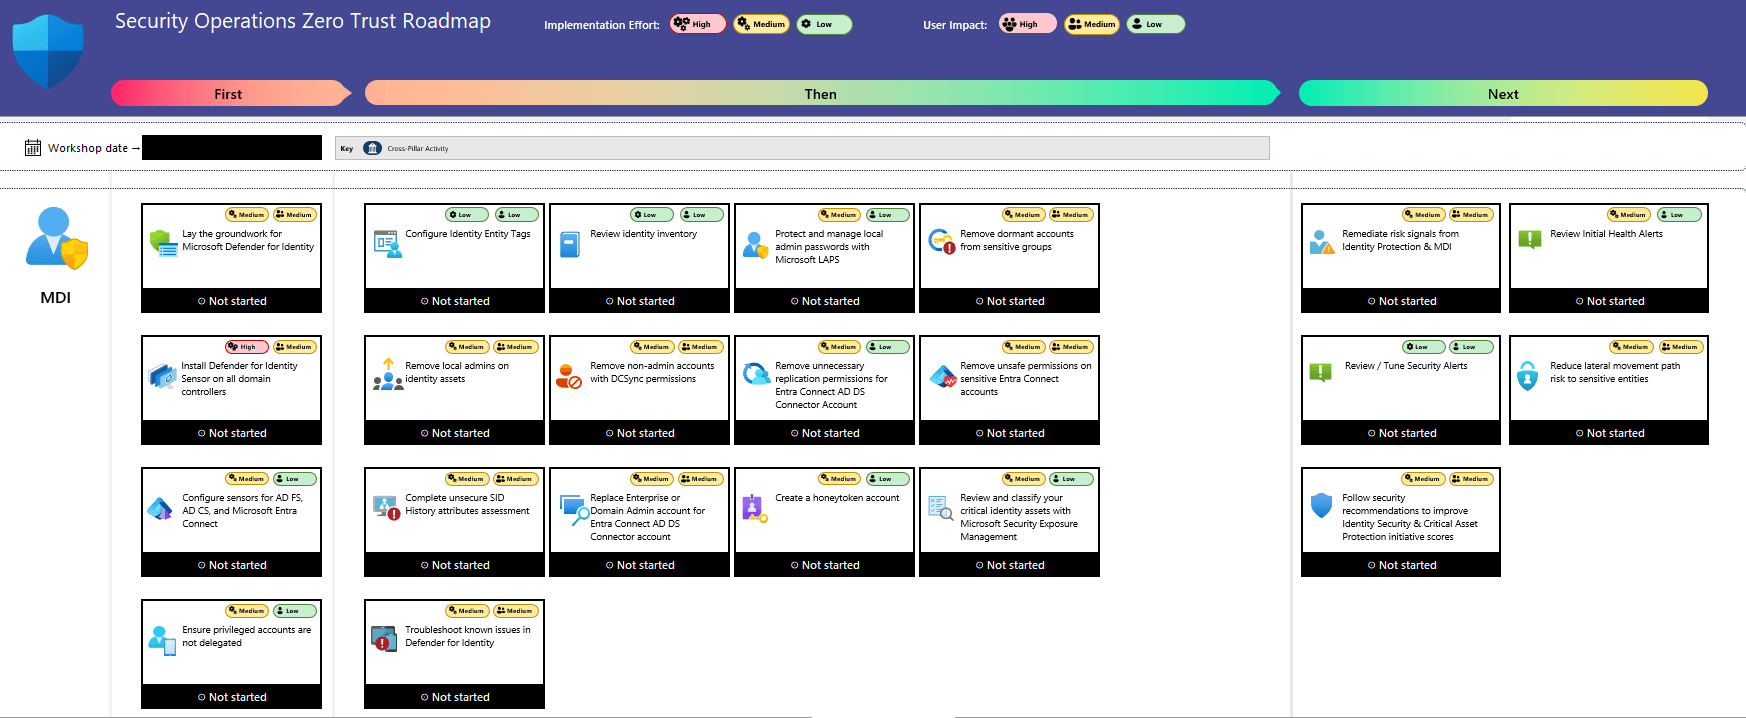Click icon on 'Review identity inventory' card
1746x718 pixels.
(x=570, y=244)
